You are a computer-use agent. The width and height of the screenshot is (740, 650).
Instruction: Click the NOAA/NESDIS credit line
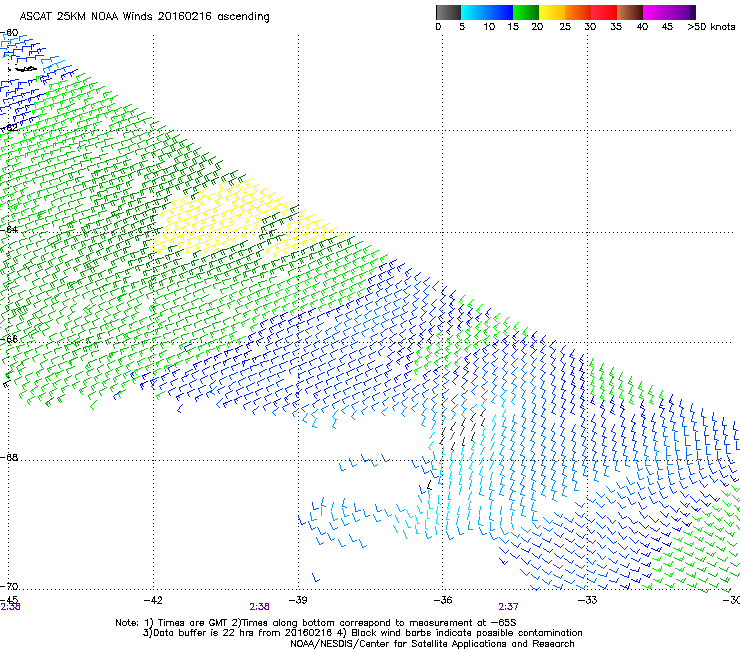pyautogui.click(x=432, y=644)
